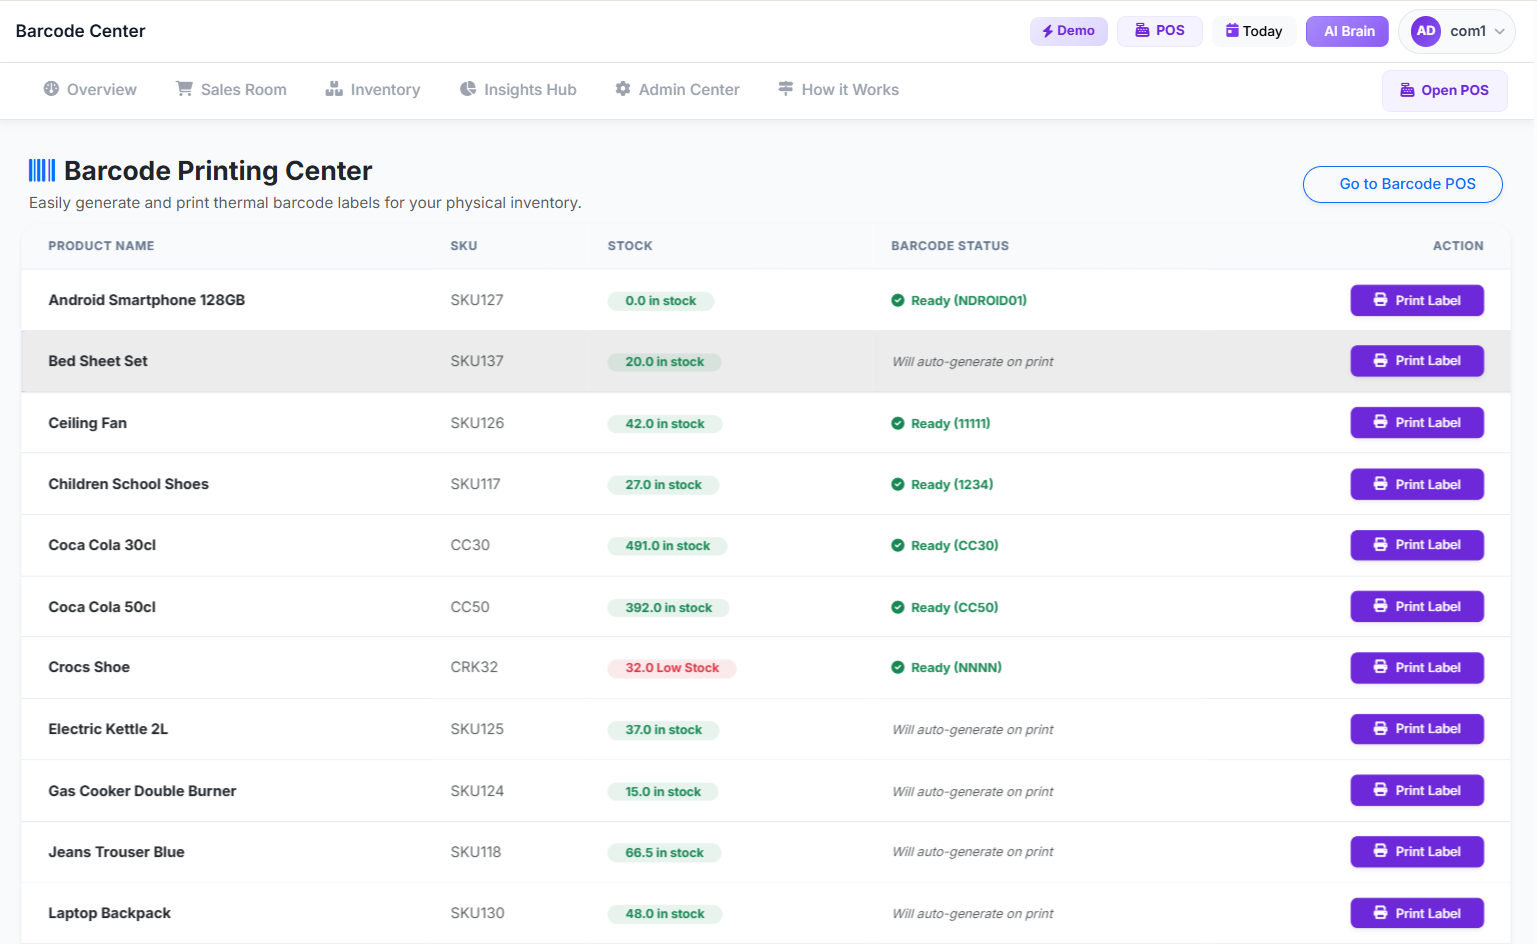
Task: Click the lightning bolt icon on Demo
Action: 1048,31
